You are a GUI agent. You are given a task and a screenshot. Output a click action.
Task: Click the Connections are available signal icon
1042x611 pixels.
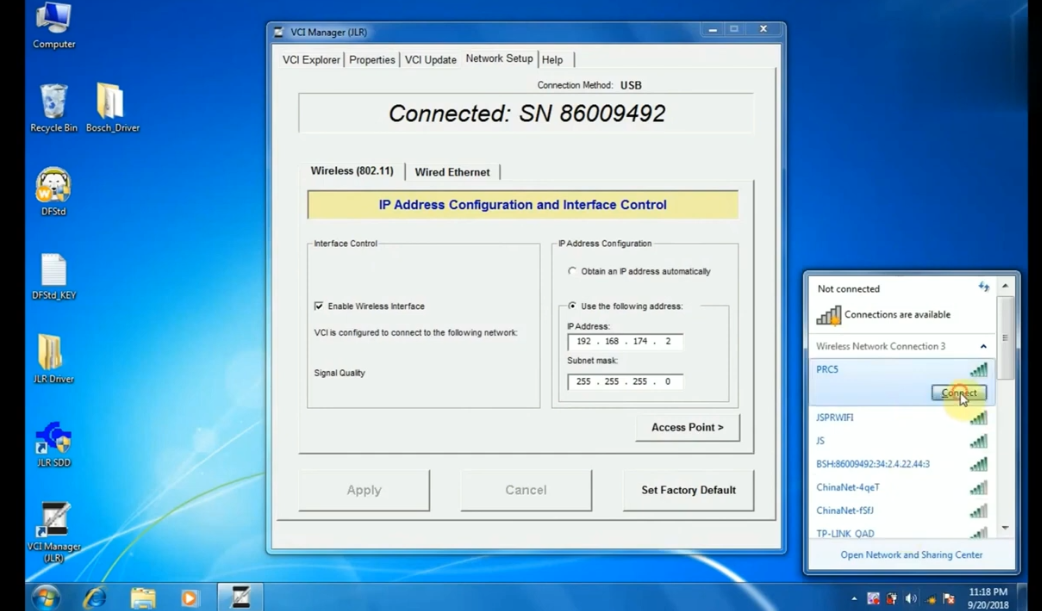(829, 315)
